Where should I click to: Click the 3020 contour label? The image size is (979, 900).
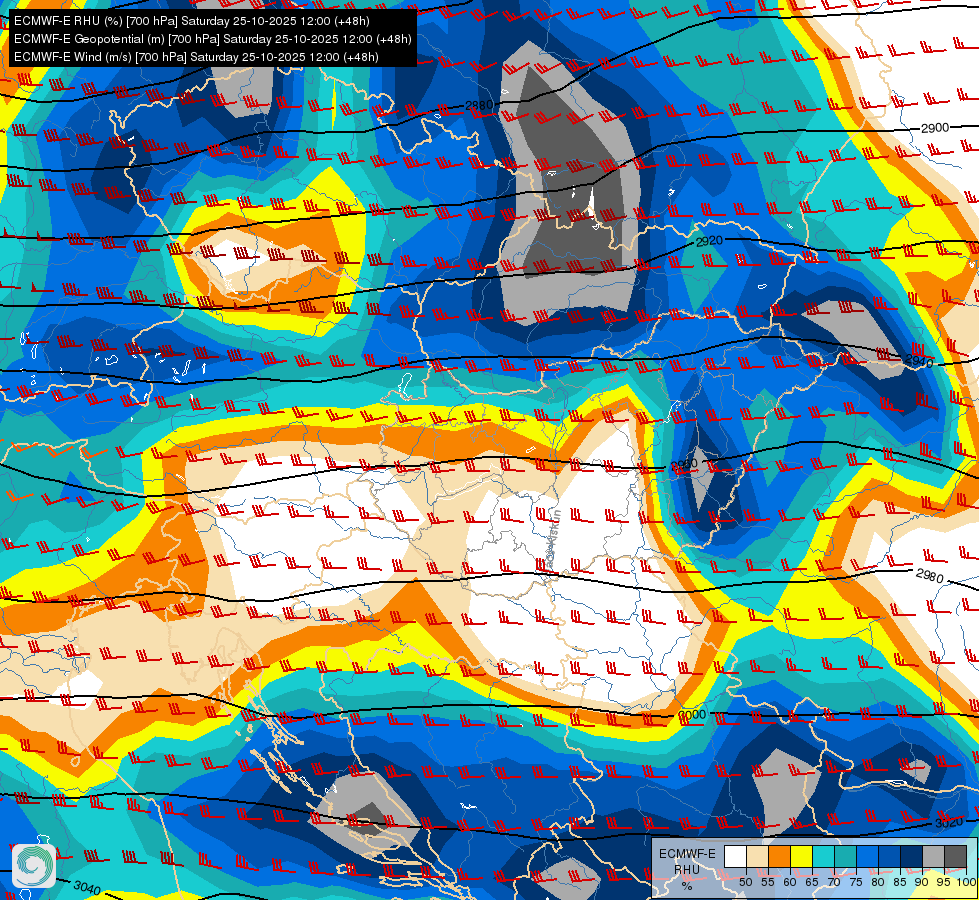click(x=949, y=823)
